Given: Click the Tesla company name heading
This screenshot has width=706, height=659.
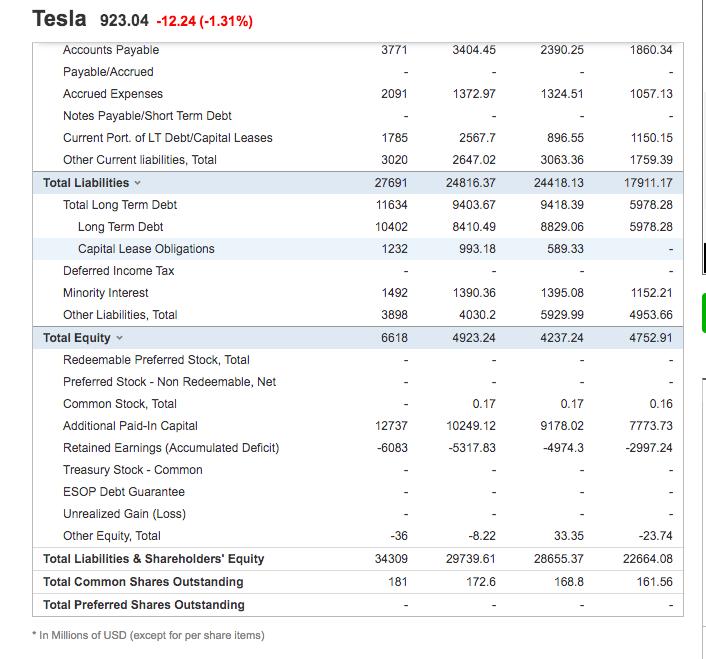Looking at the screenshot, I should click(59, 19).
